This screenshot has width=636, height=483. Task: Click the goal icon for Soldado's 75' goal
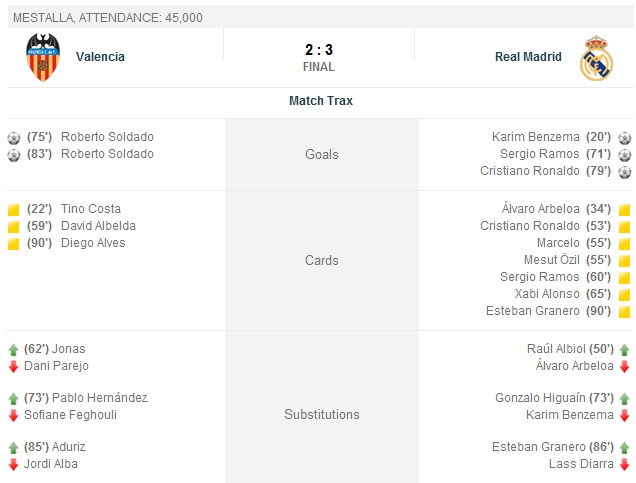pyautogui.click(x=13, y=138)
